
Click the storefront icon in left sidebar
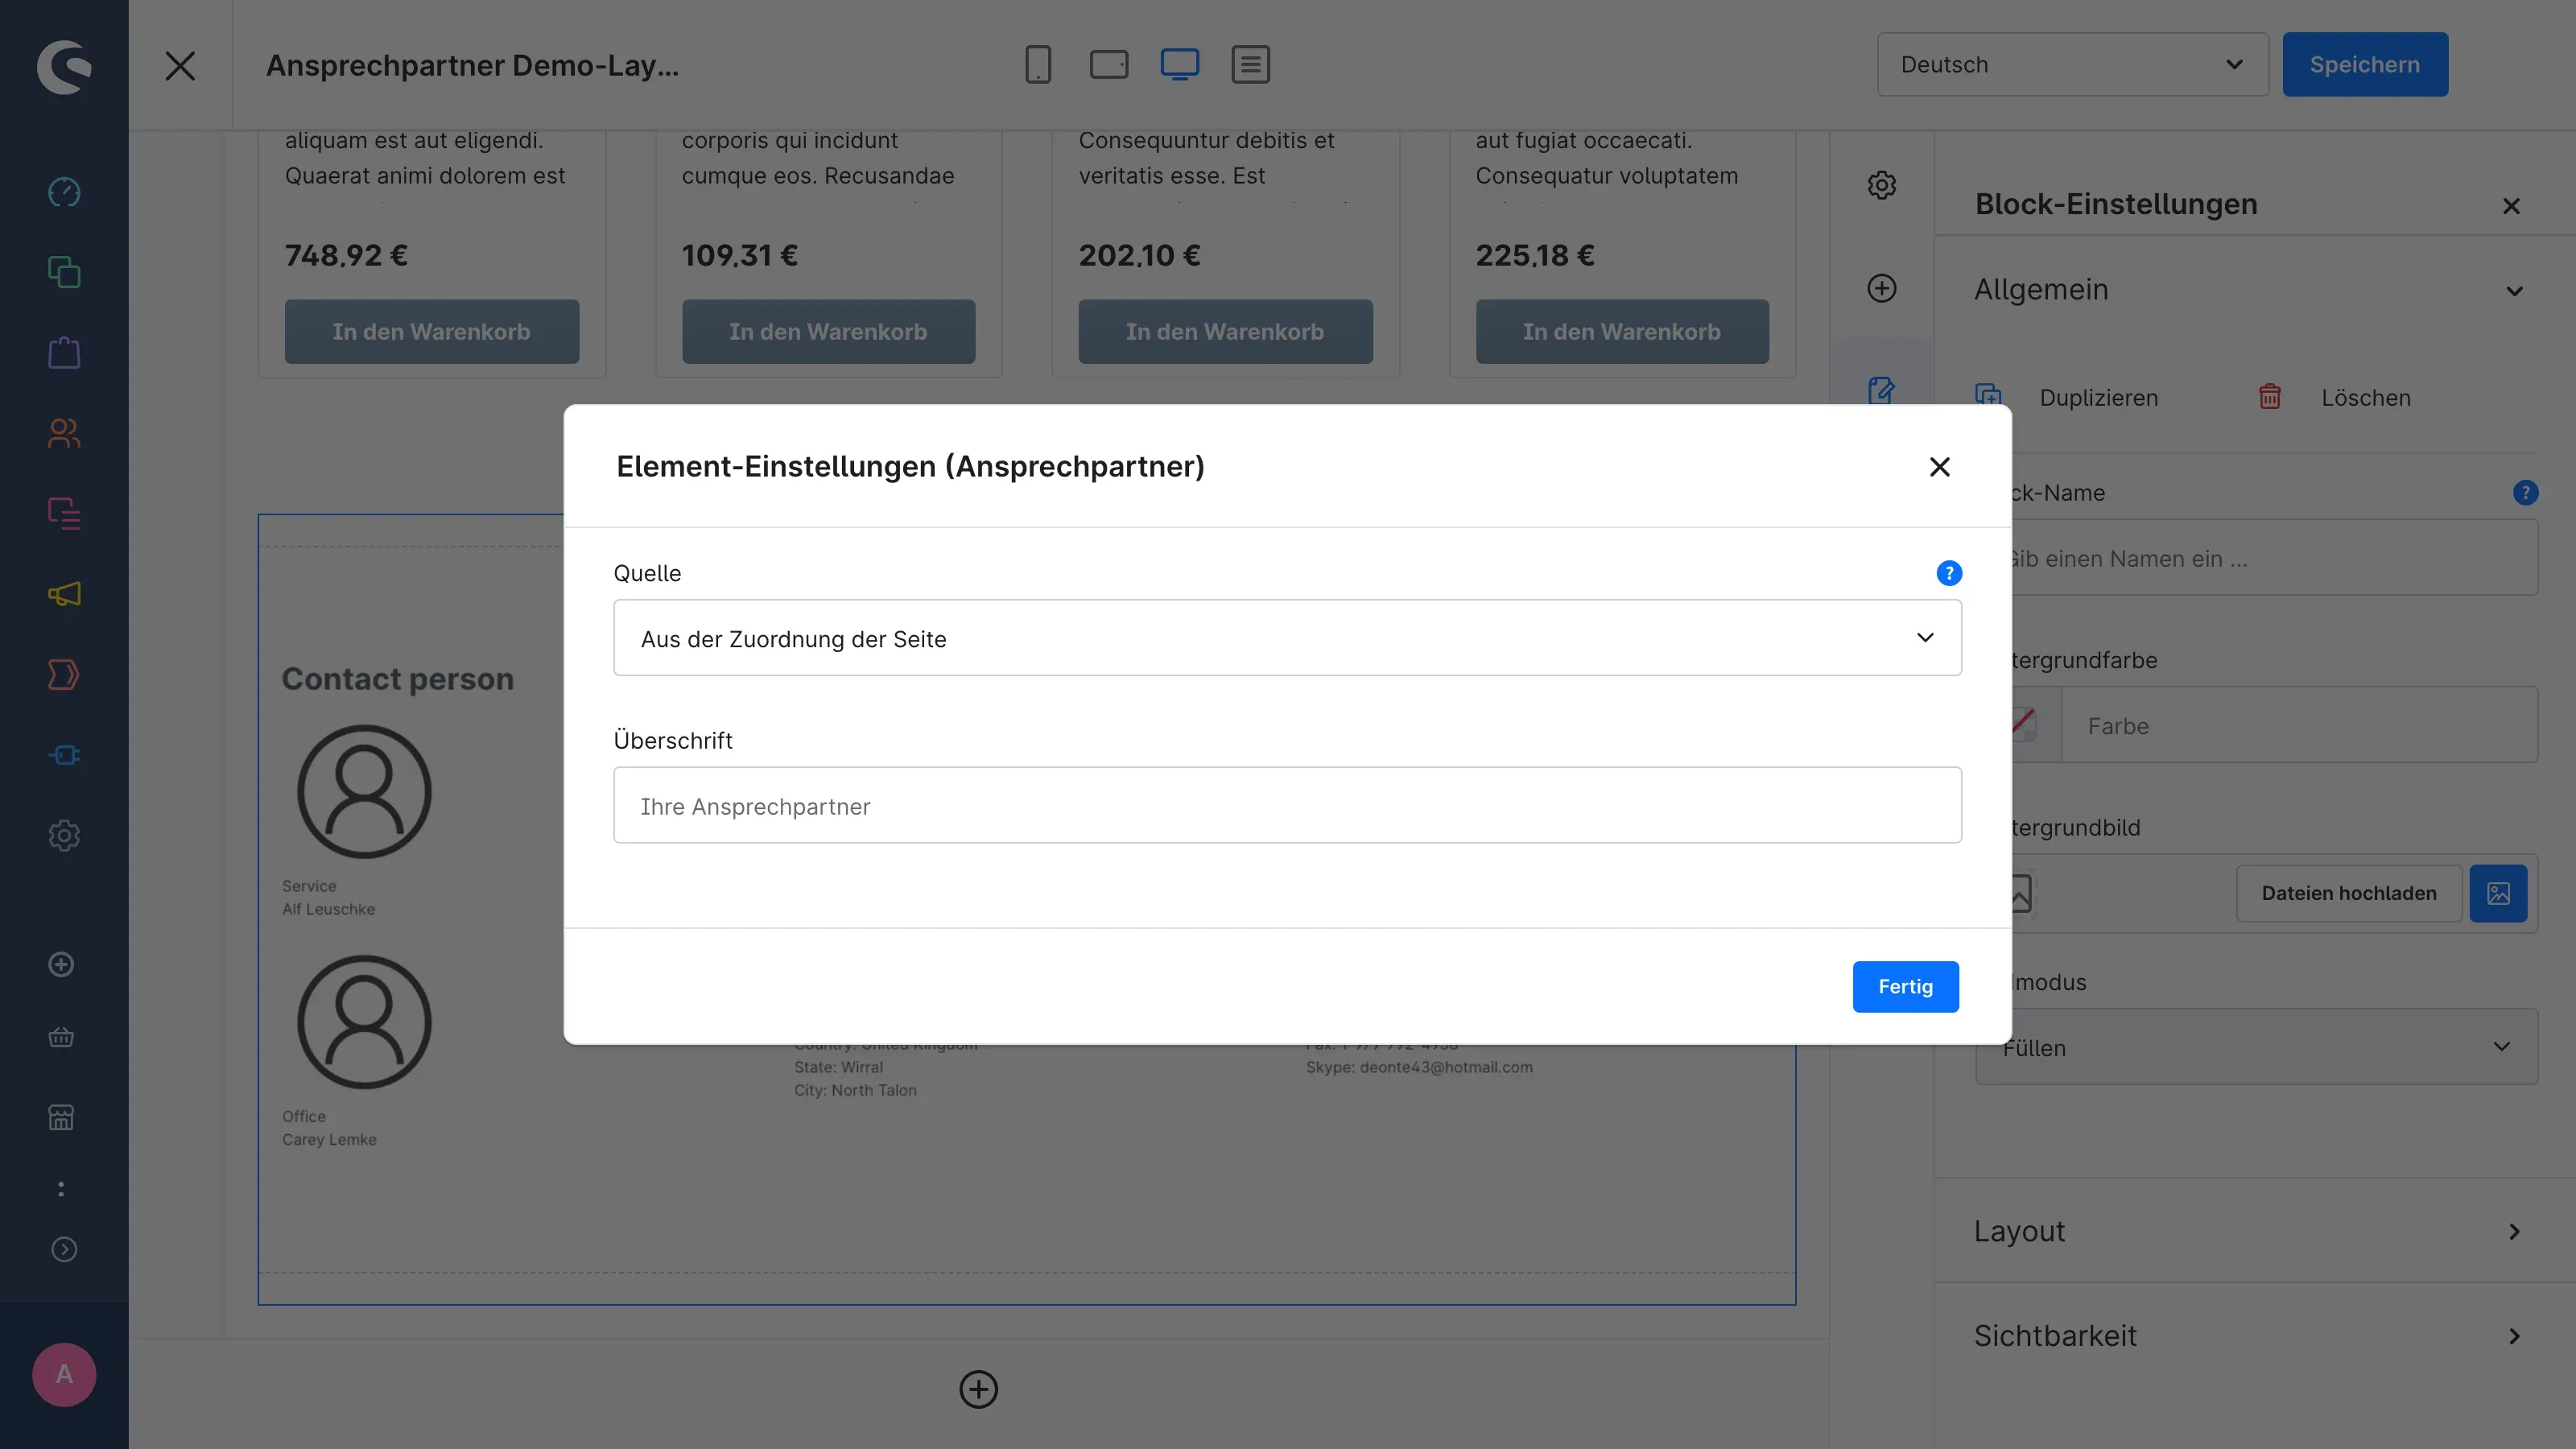pos(61,1117)
